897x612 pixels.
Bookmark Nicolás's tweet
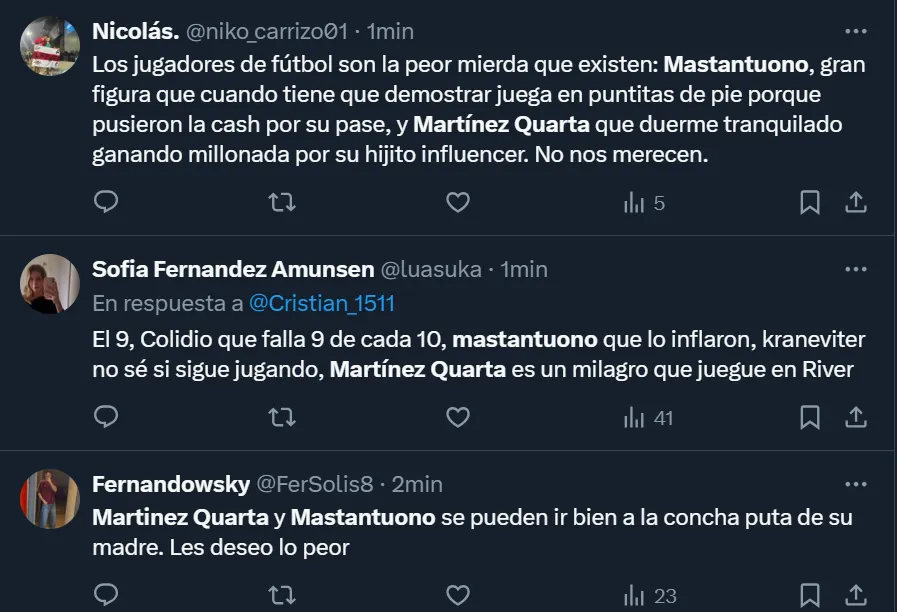click(x=810, y=203)
